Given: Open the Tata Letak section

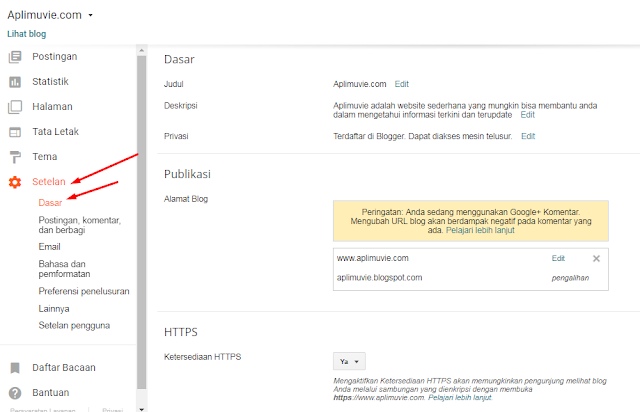Looking at the screenshot, I should click(x=56, y=131).
